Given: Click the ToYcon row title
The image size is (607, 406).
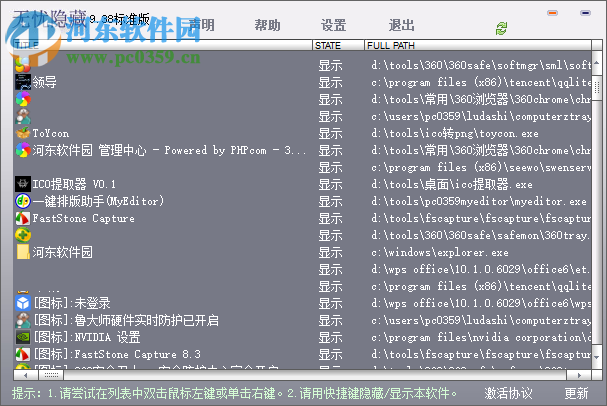Looking at the screenshot, I should [51, 134].
